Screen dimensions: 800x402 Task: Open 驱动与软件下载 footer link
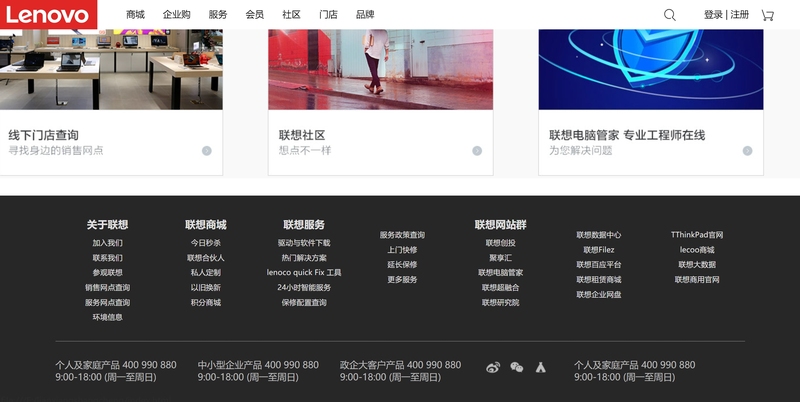tap(304, 243)
